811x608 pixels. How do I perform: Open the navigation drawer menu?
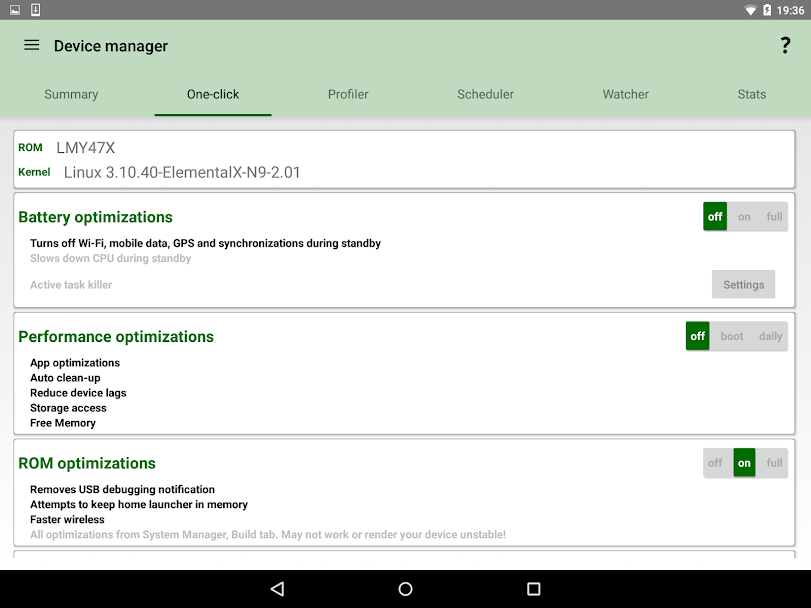(x=31, y=45)
